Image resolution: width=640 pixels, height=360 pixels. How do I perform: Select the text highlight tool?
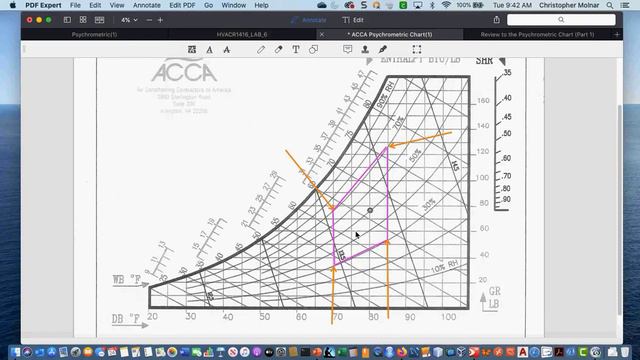click(x=192, y=50)
